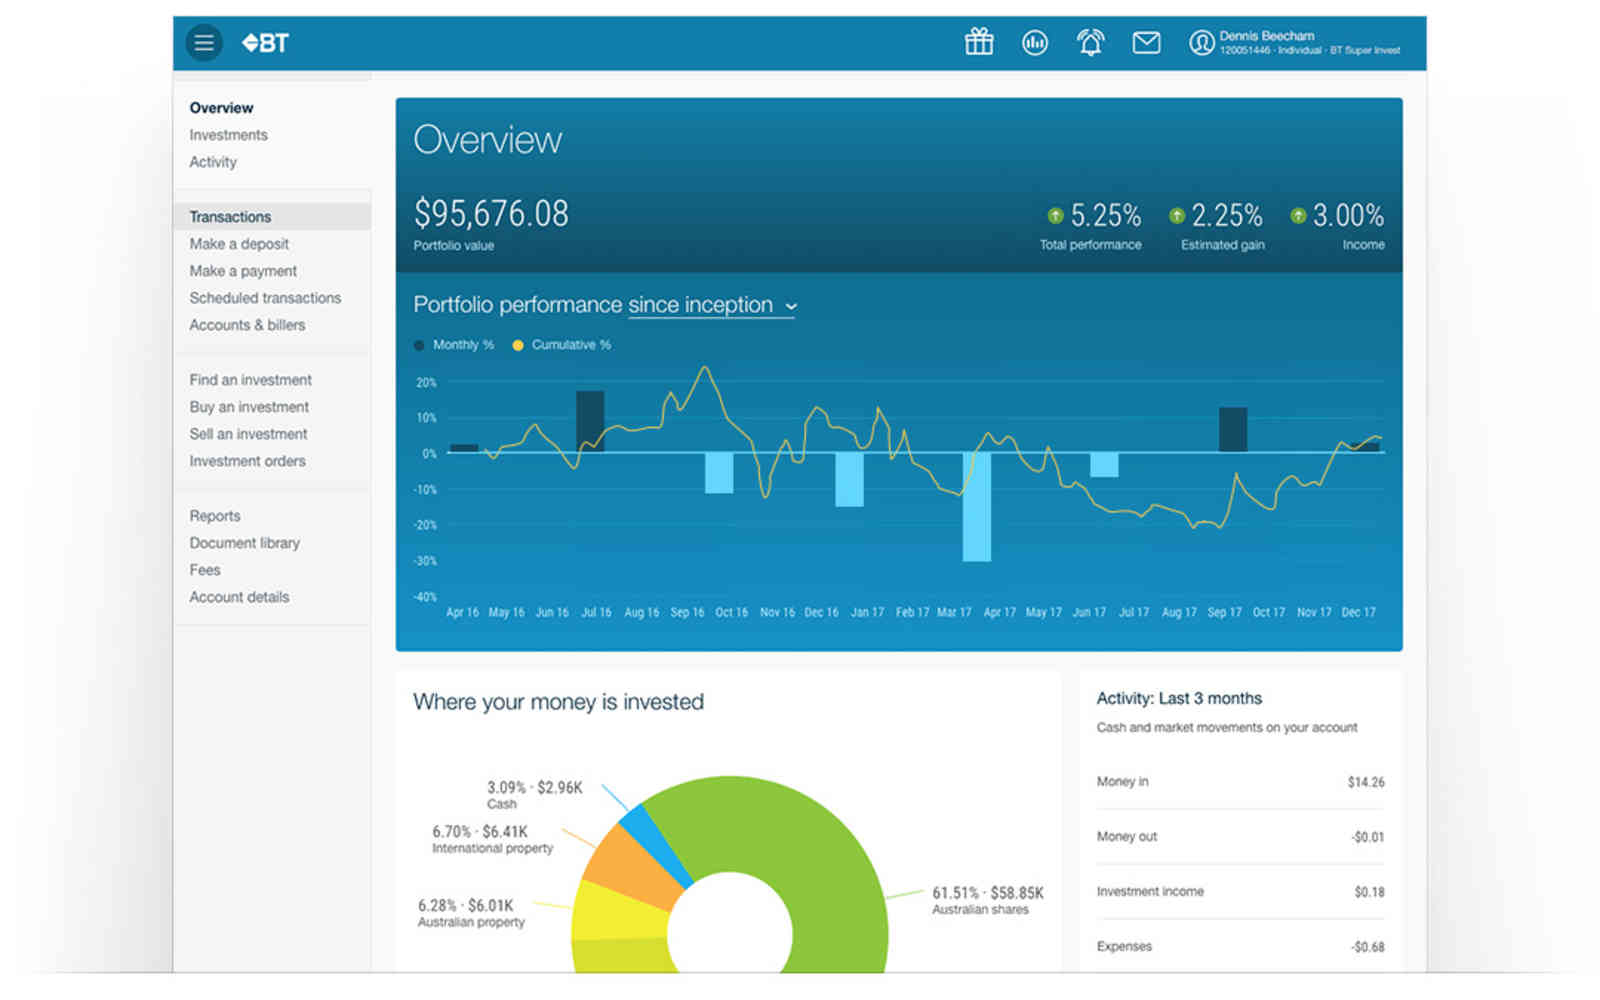Open the notifications bell icon
1600x1000 pixels.
pos(1090,42)
